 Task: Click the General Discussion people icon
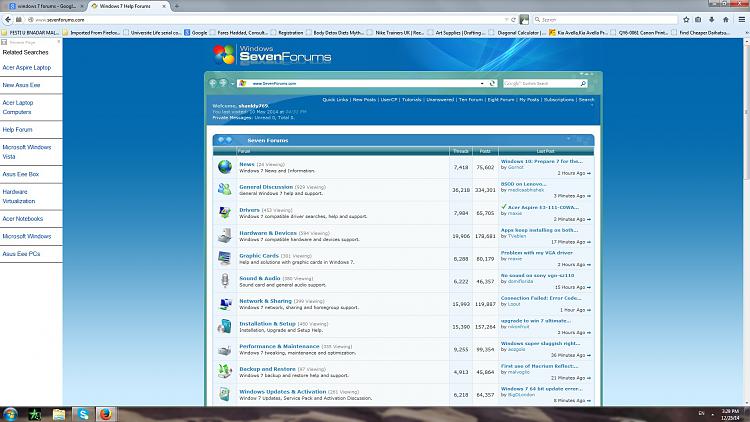[x=225, y=189]
